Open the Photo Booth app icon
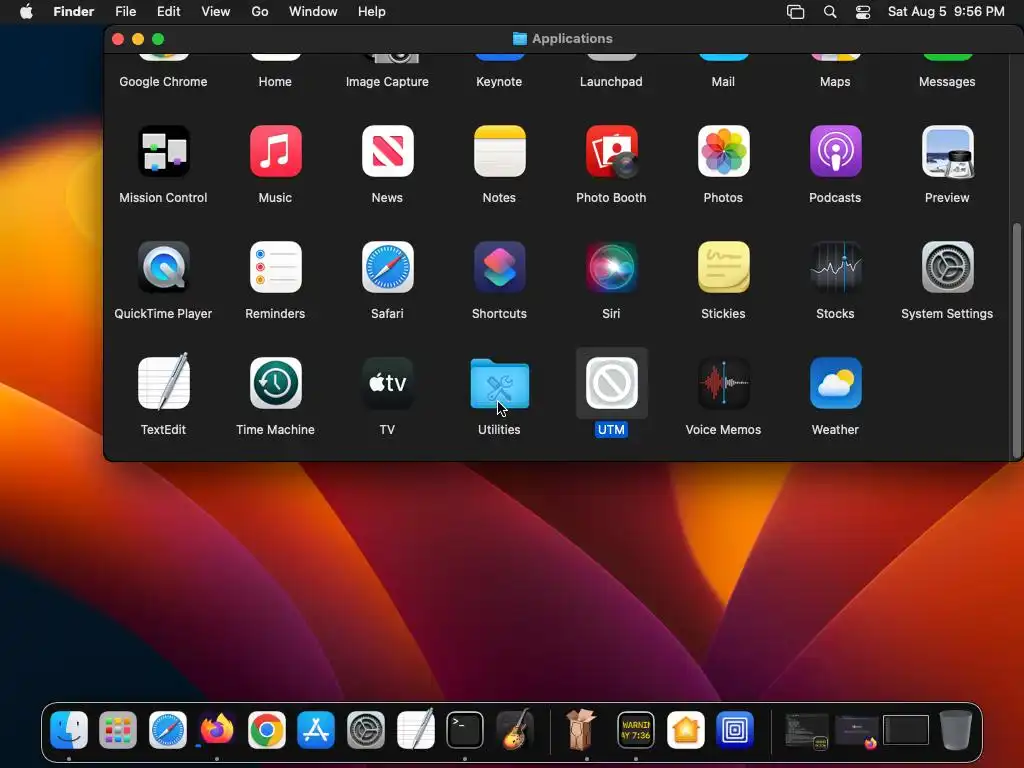 [x=611, y=152]
